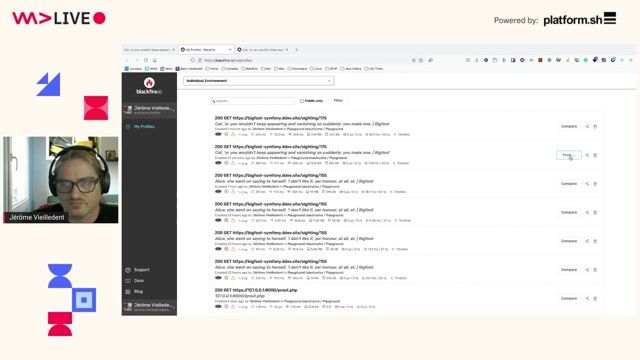Viewport: 640px width, 360px height.
Task: Close the My Profiles - Blackfire tab
Action: (x=230, y=50)
